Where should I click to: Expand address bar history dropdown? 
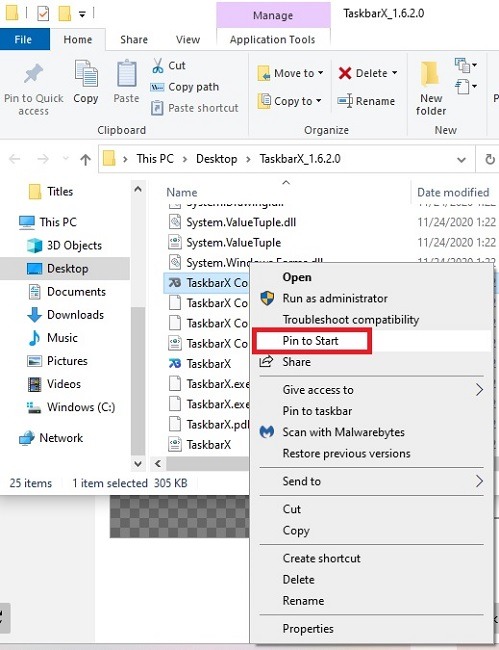(461, 159)
